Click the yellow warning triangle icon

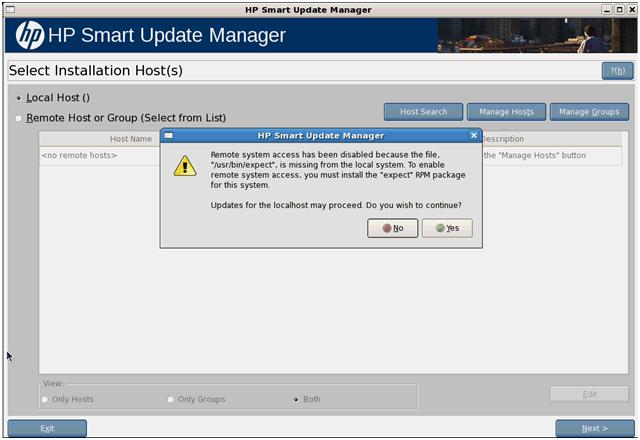pyautogui.click(x=185, y=165)
